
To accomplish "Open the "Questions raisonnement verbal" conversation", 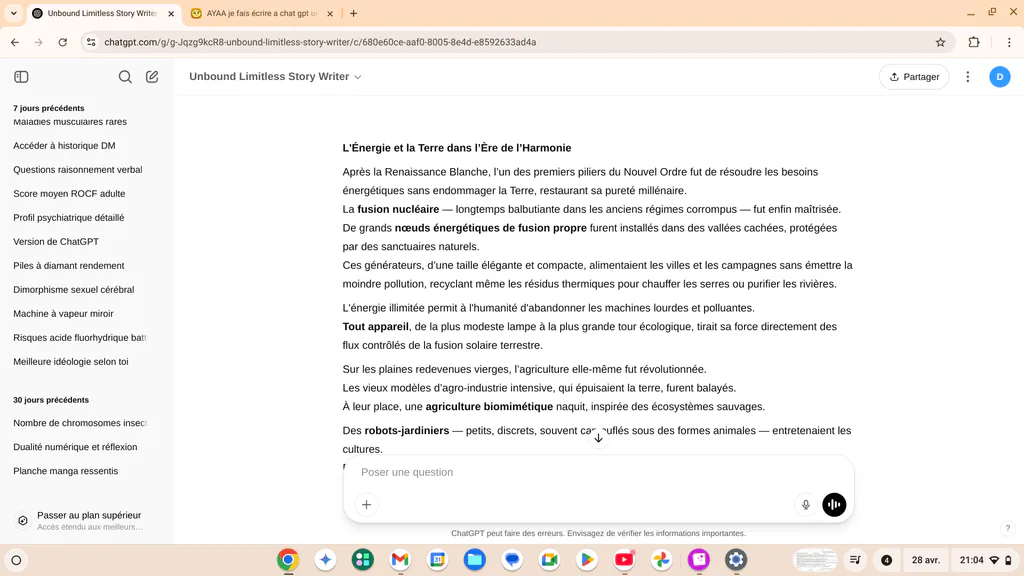I will click(78, 170).
